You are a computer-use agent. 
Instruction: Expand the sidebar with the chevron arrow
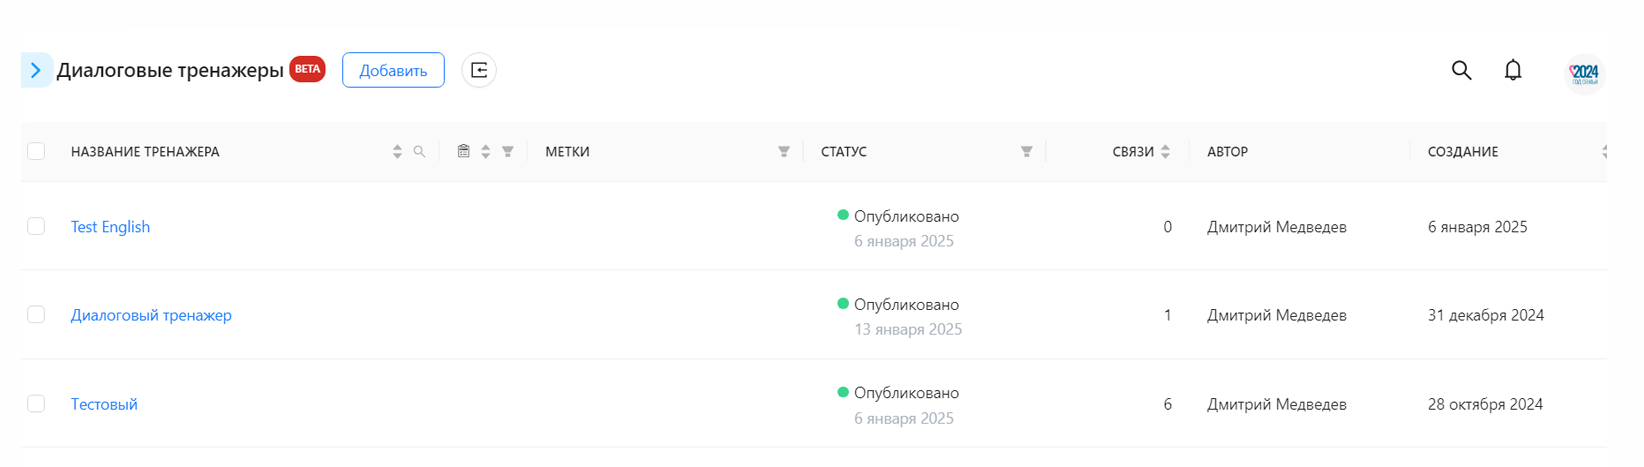(36, 70)
